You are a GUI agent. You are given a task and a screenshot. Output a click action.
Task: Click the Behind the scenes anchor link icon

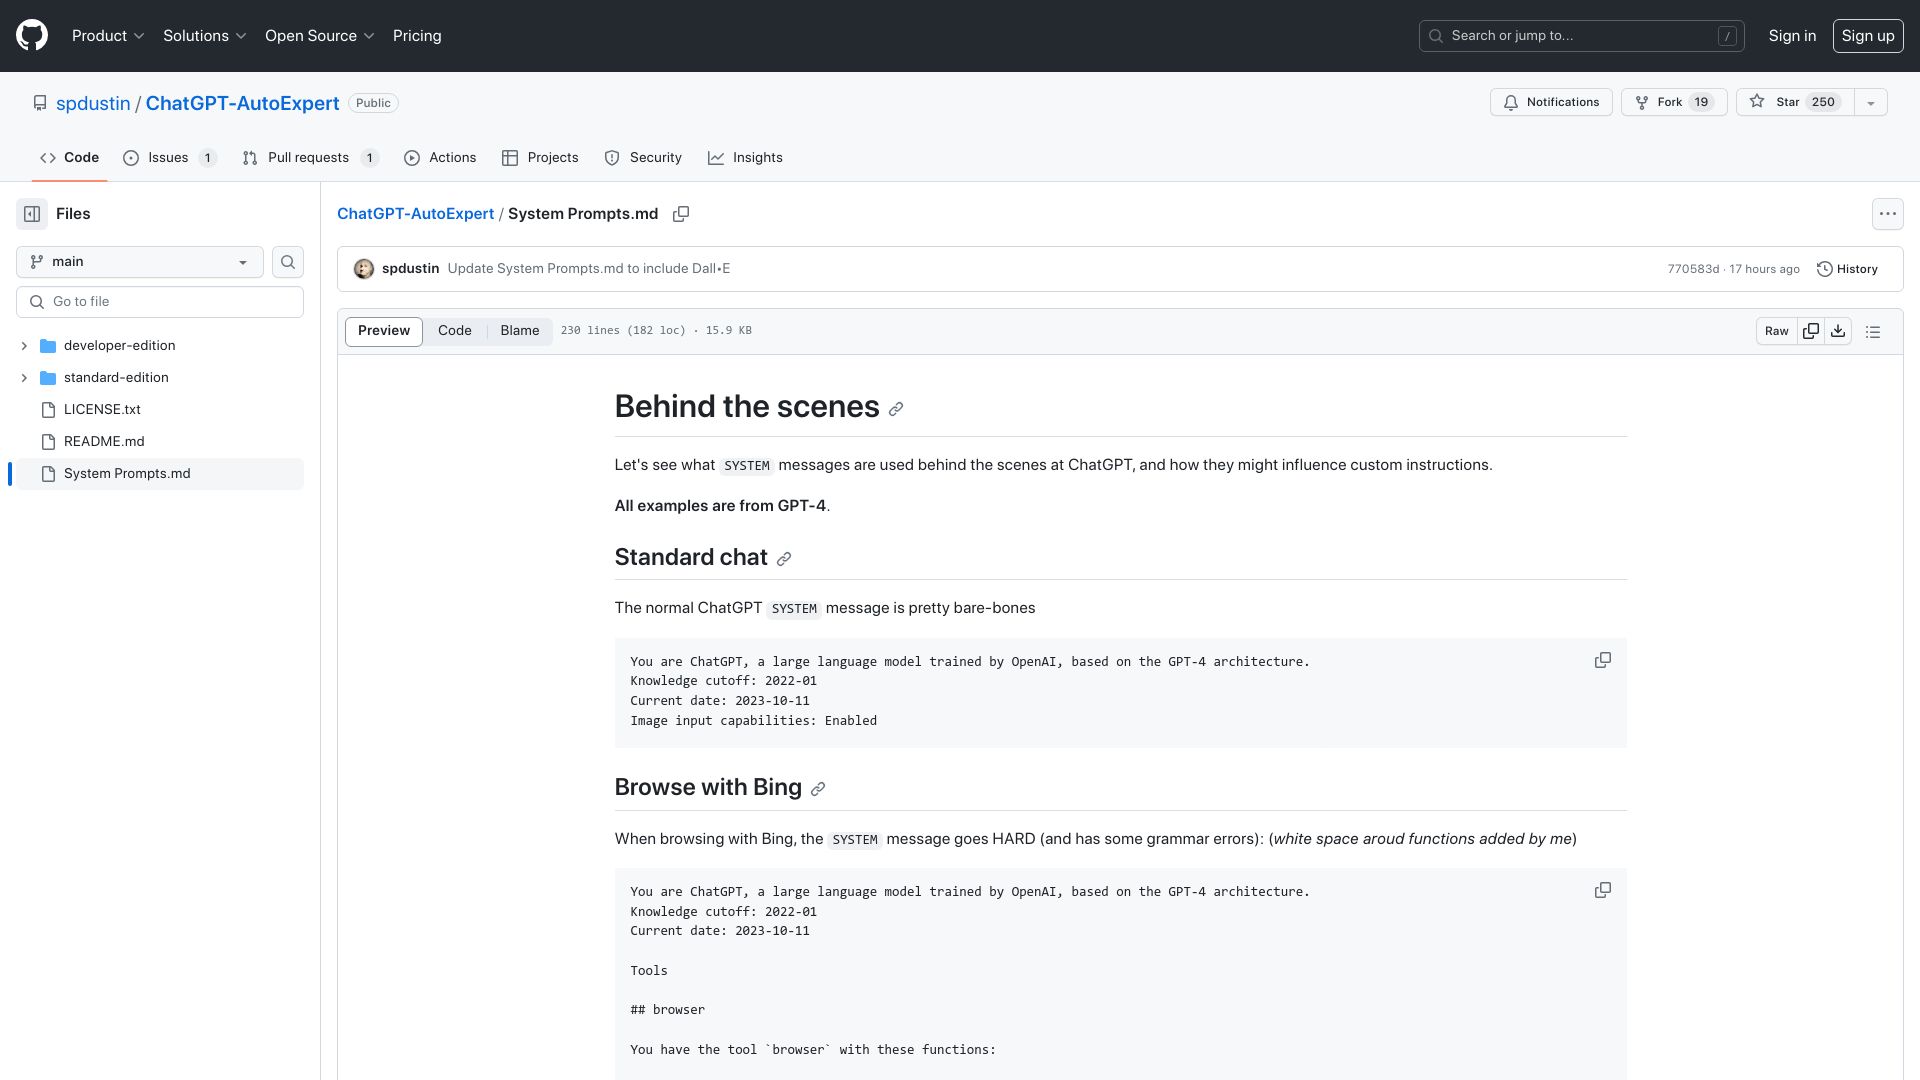click(x=896, y=409)
